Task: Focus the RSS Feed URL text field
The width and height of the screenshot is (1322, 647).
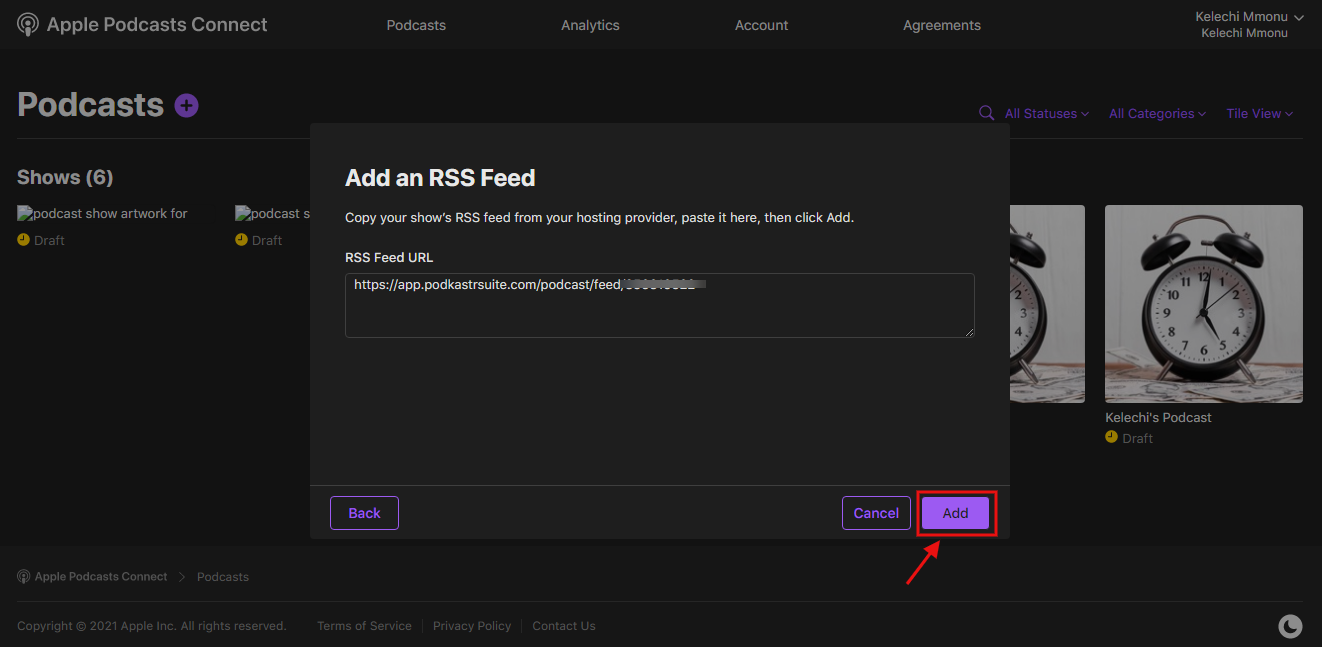Action: point(660,305)
